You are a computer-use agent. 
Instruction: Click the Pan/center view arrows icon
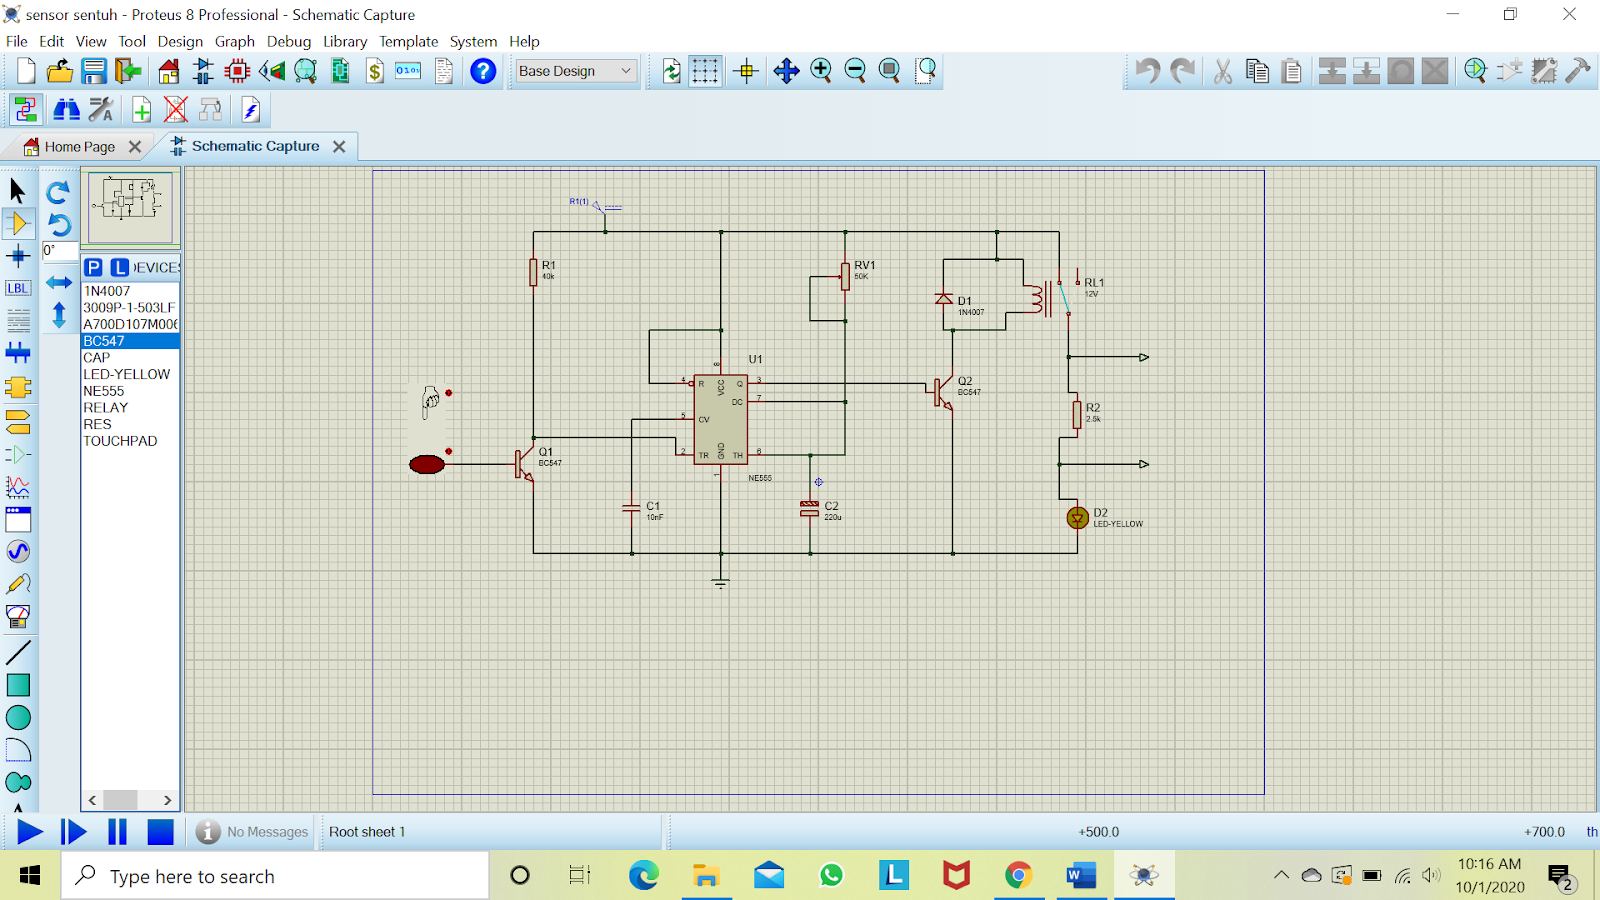click(786, 71)
